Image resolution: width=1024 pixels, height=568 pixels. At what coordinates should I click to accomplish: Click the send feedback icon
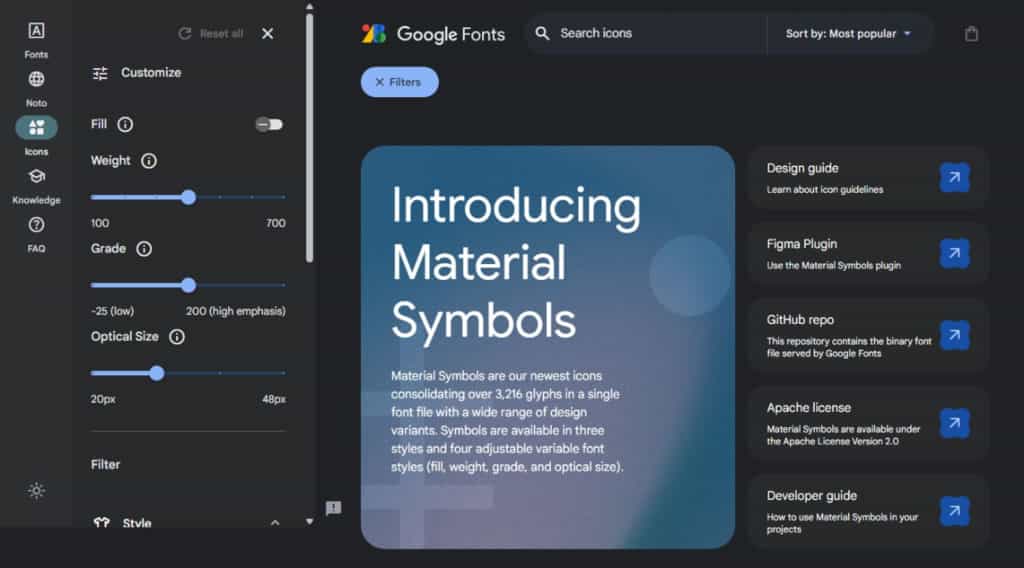coord(333,508)
